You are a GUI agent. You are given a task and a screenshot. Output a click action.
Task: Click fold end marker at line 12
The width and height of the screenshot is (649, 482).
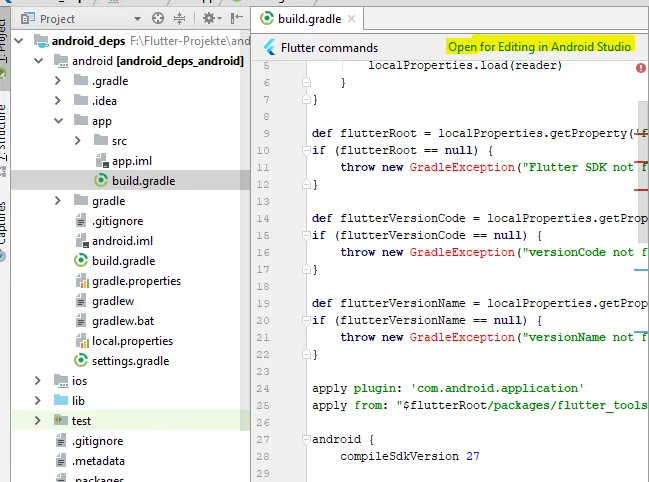click(x=306, y=184)
